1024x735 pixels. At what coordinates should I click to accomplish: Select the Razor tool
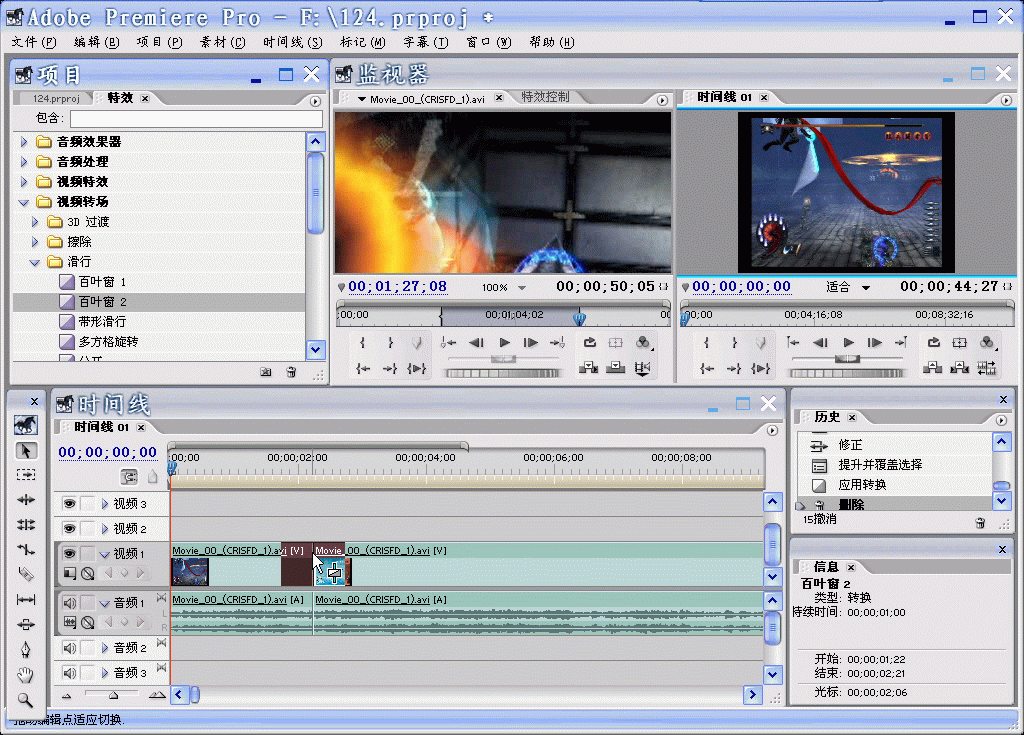tap(25, 574)
